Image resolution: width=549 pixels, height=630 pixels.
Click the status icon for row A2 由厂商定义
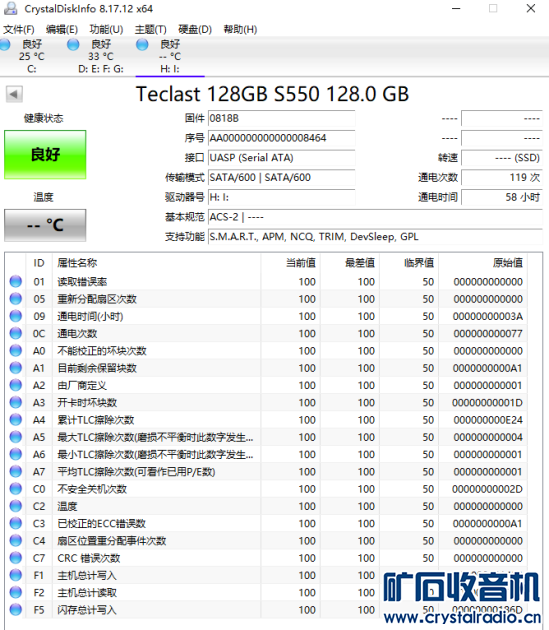(16, 385)
